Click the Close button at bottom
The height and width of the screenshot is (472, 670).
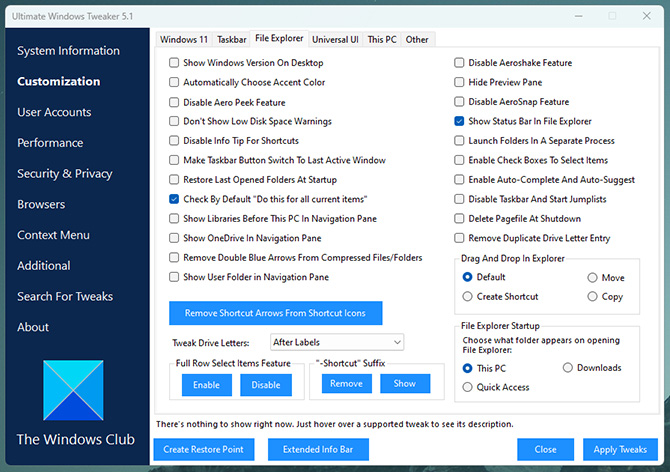pyautogui.click(x=546, y=449)
